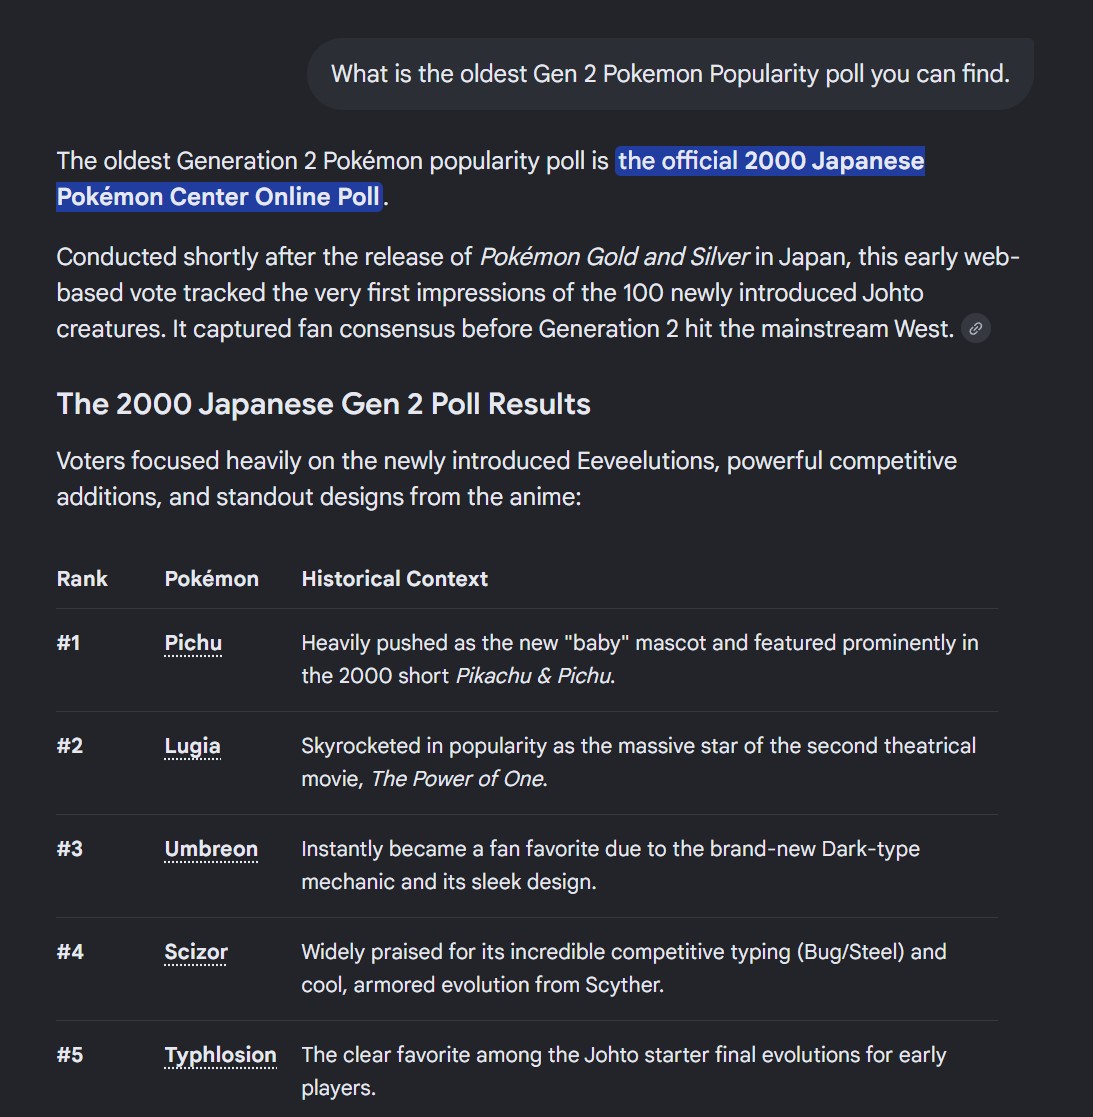Click The Power of One italic text
Viewport: 1093px width, 1117px height.
[x=458, y=779]
